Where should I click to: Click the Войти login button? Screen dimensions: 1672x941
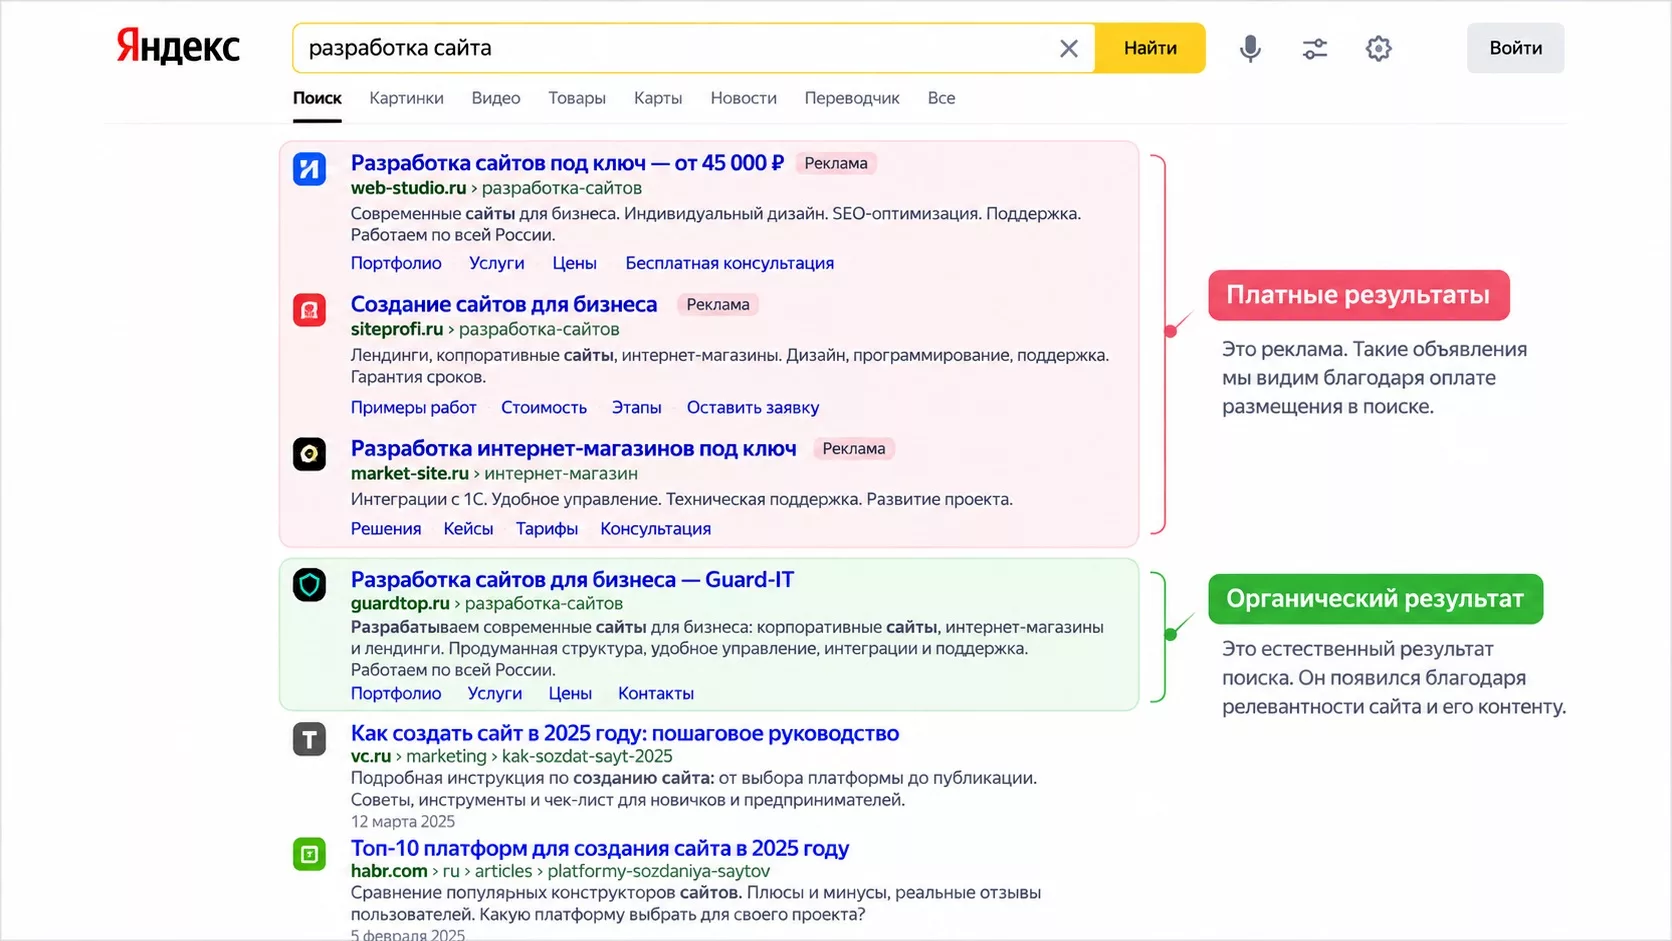click(1515, 48)
